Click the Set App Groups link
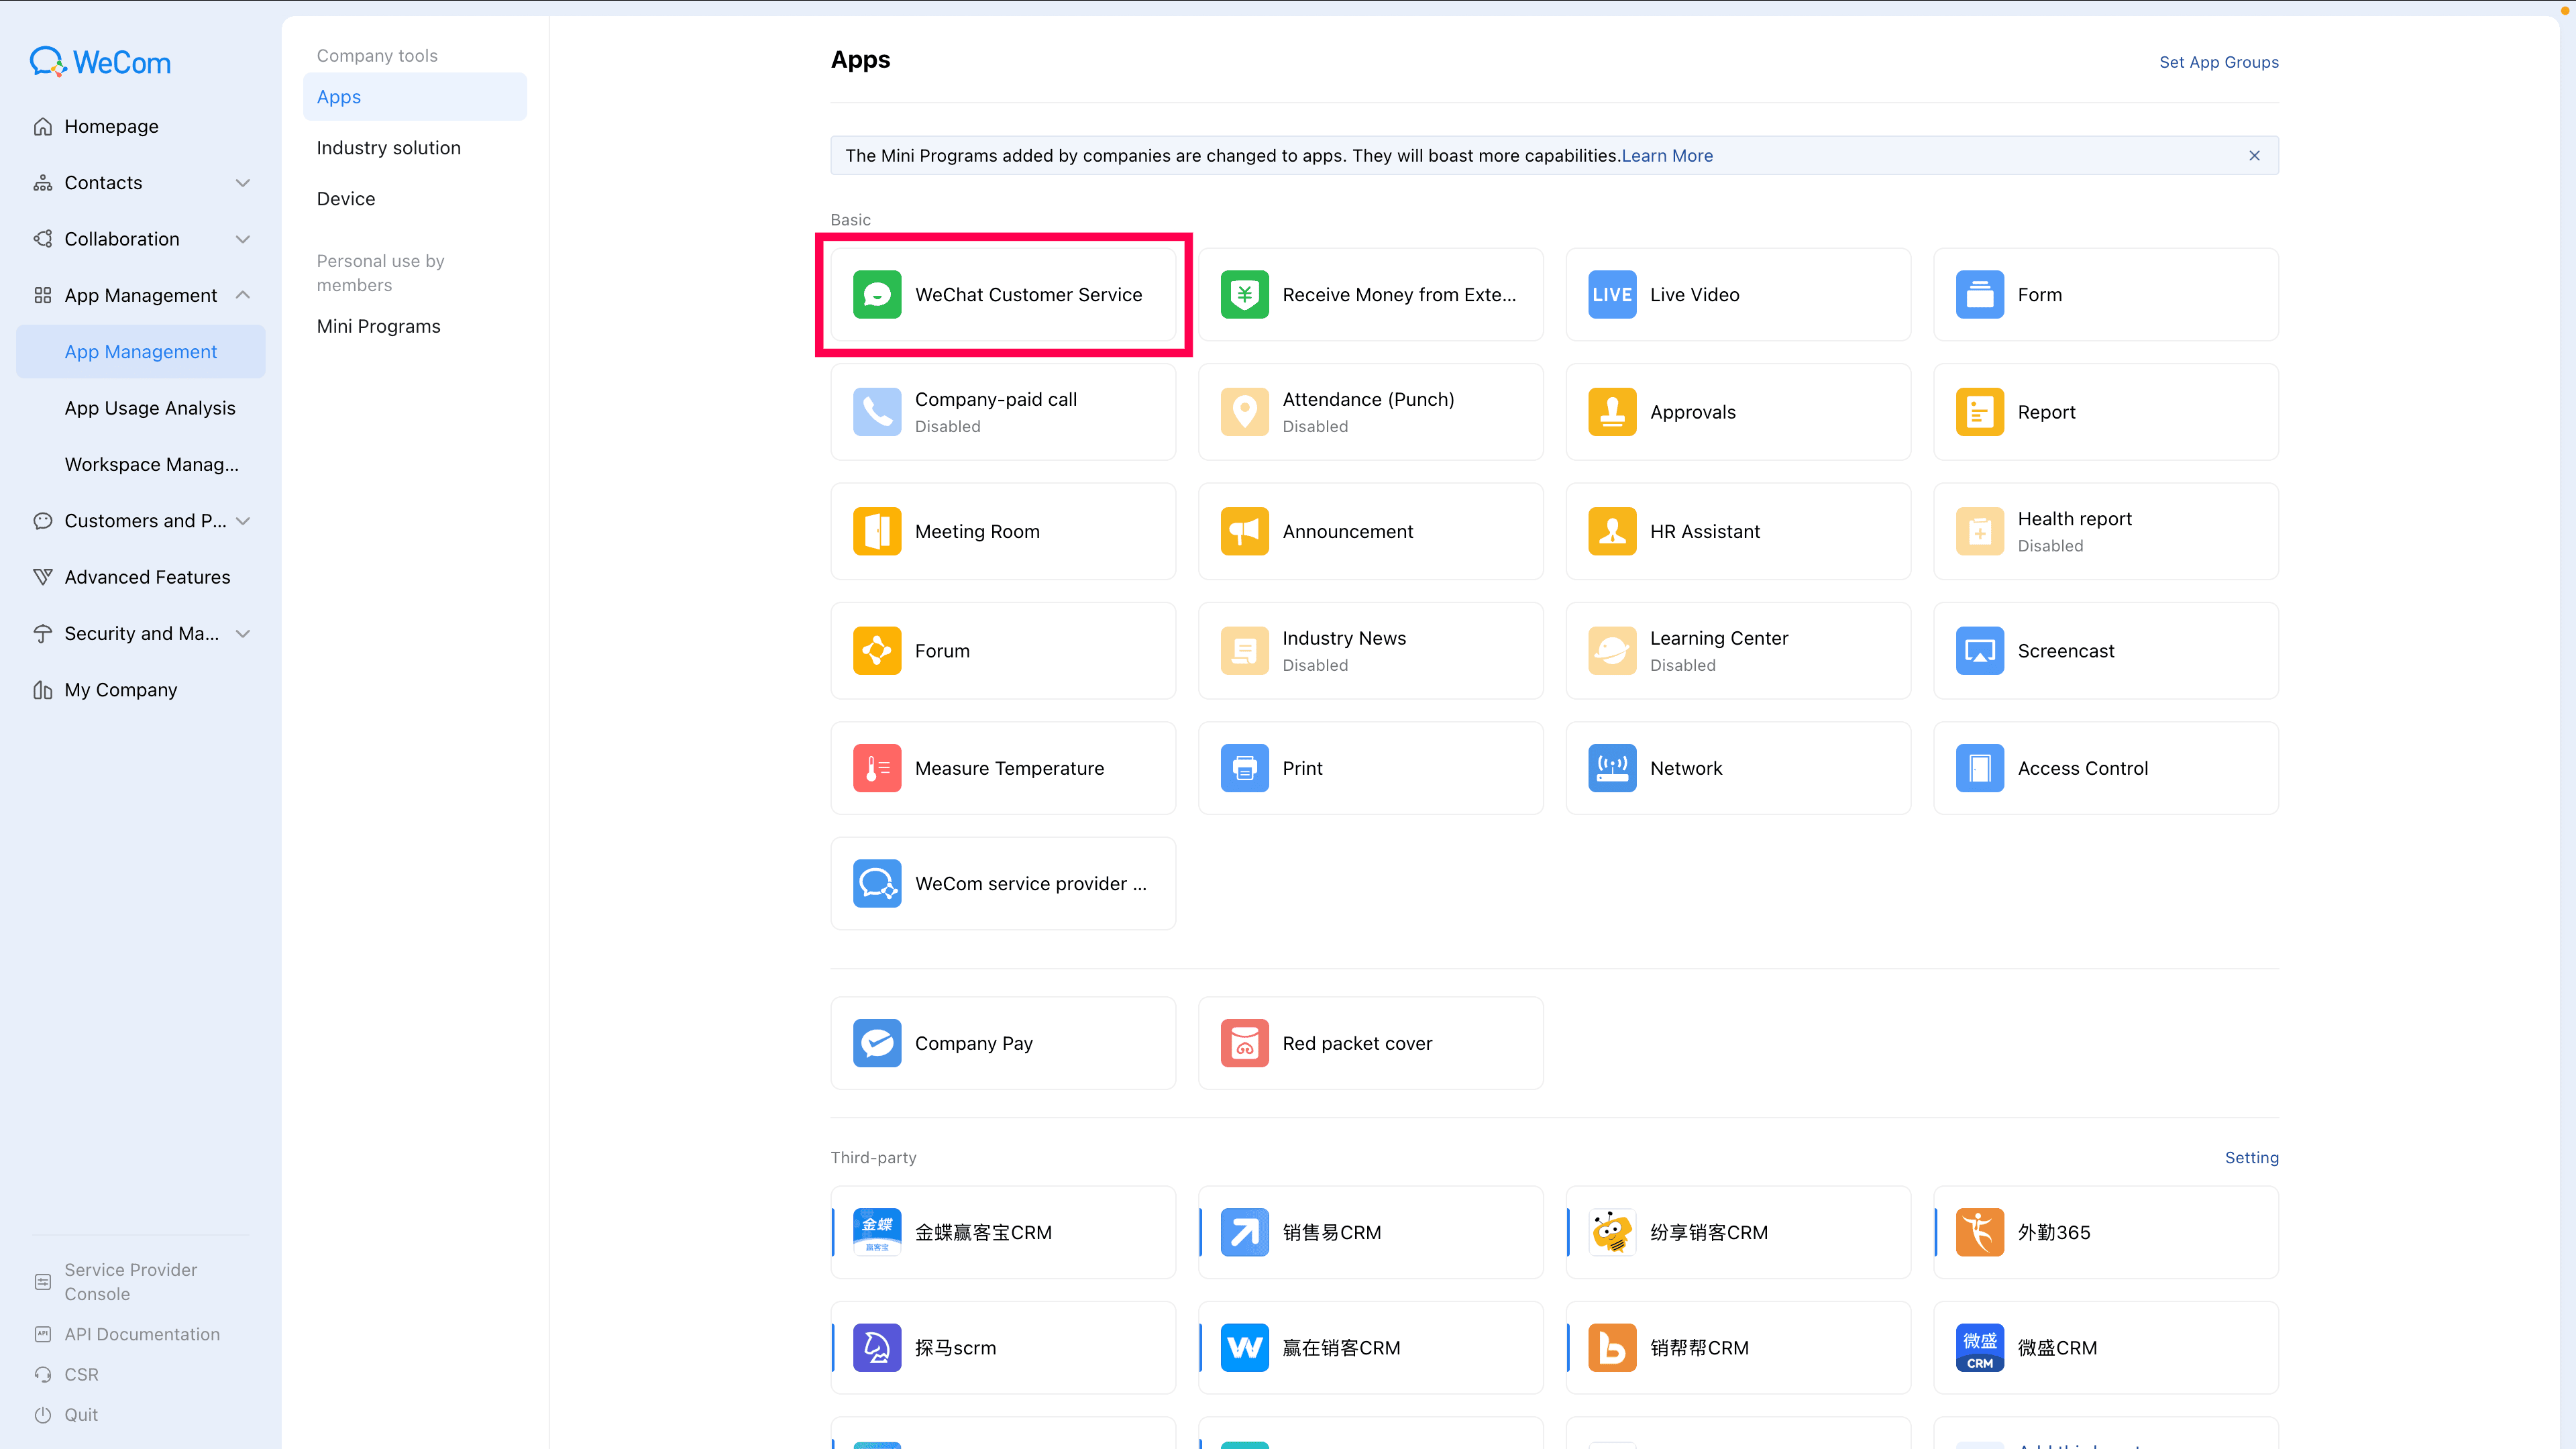2576x1449 pixels. [2218, 62]
